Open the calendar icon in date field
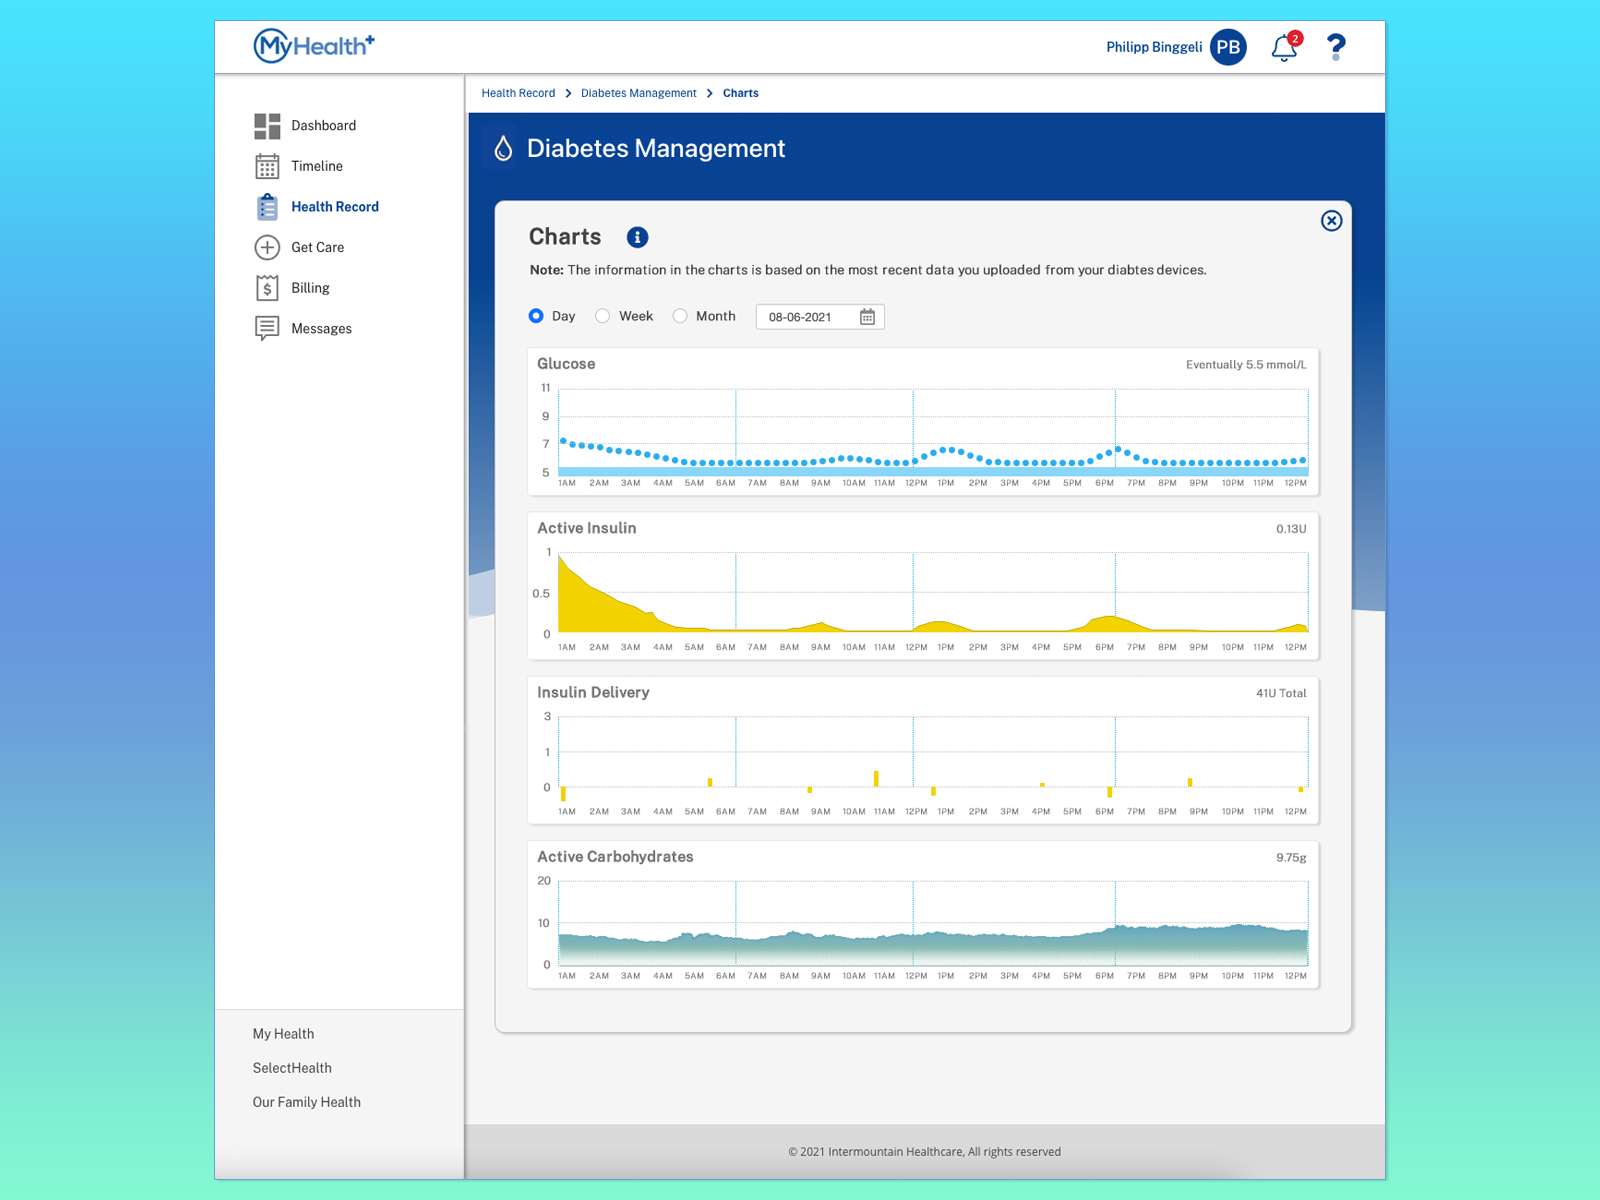Screen dimensions: 1600x1200 coord(868,317)
